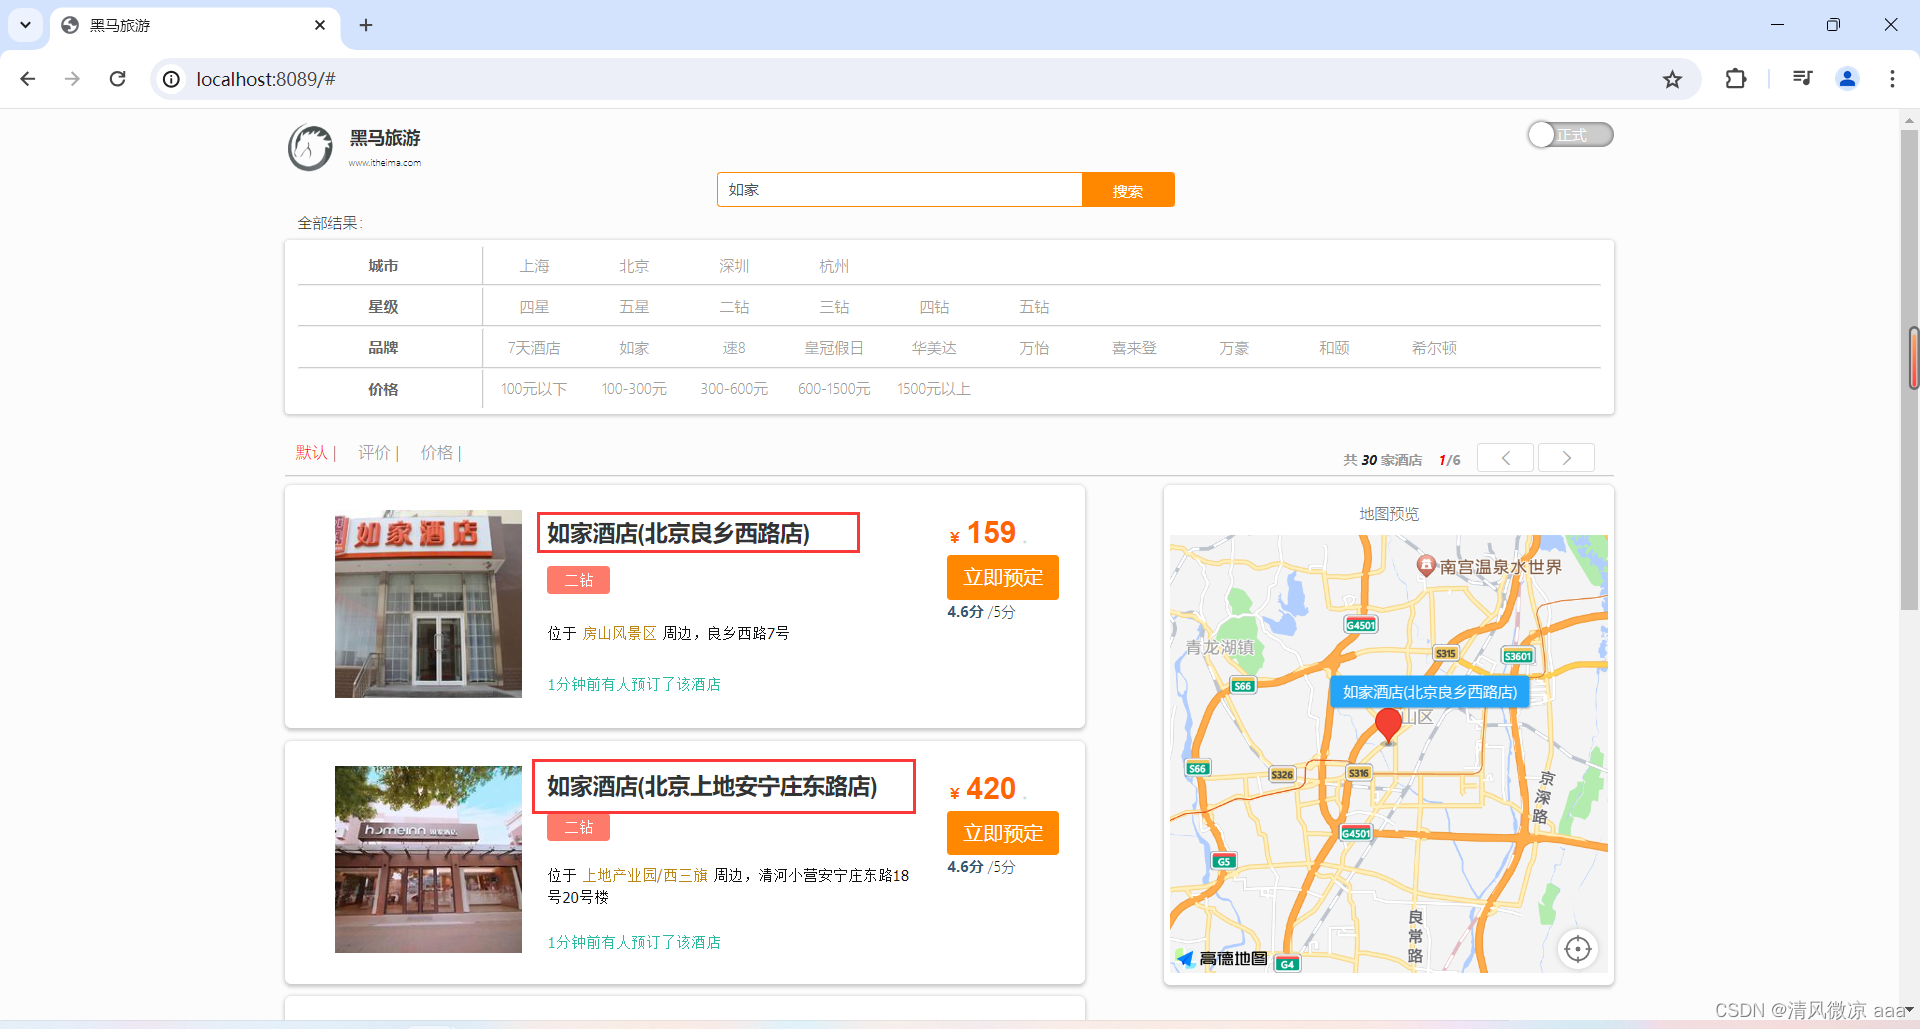Sort results by 评价
1920x1029 pixels.
tap(374, 453)
